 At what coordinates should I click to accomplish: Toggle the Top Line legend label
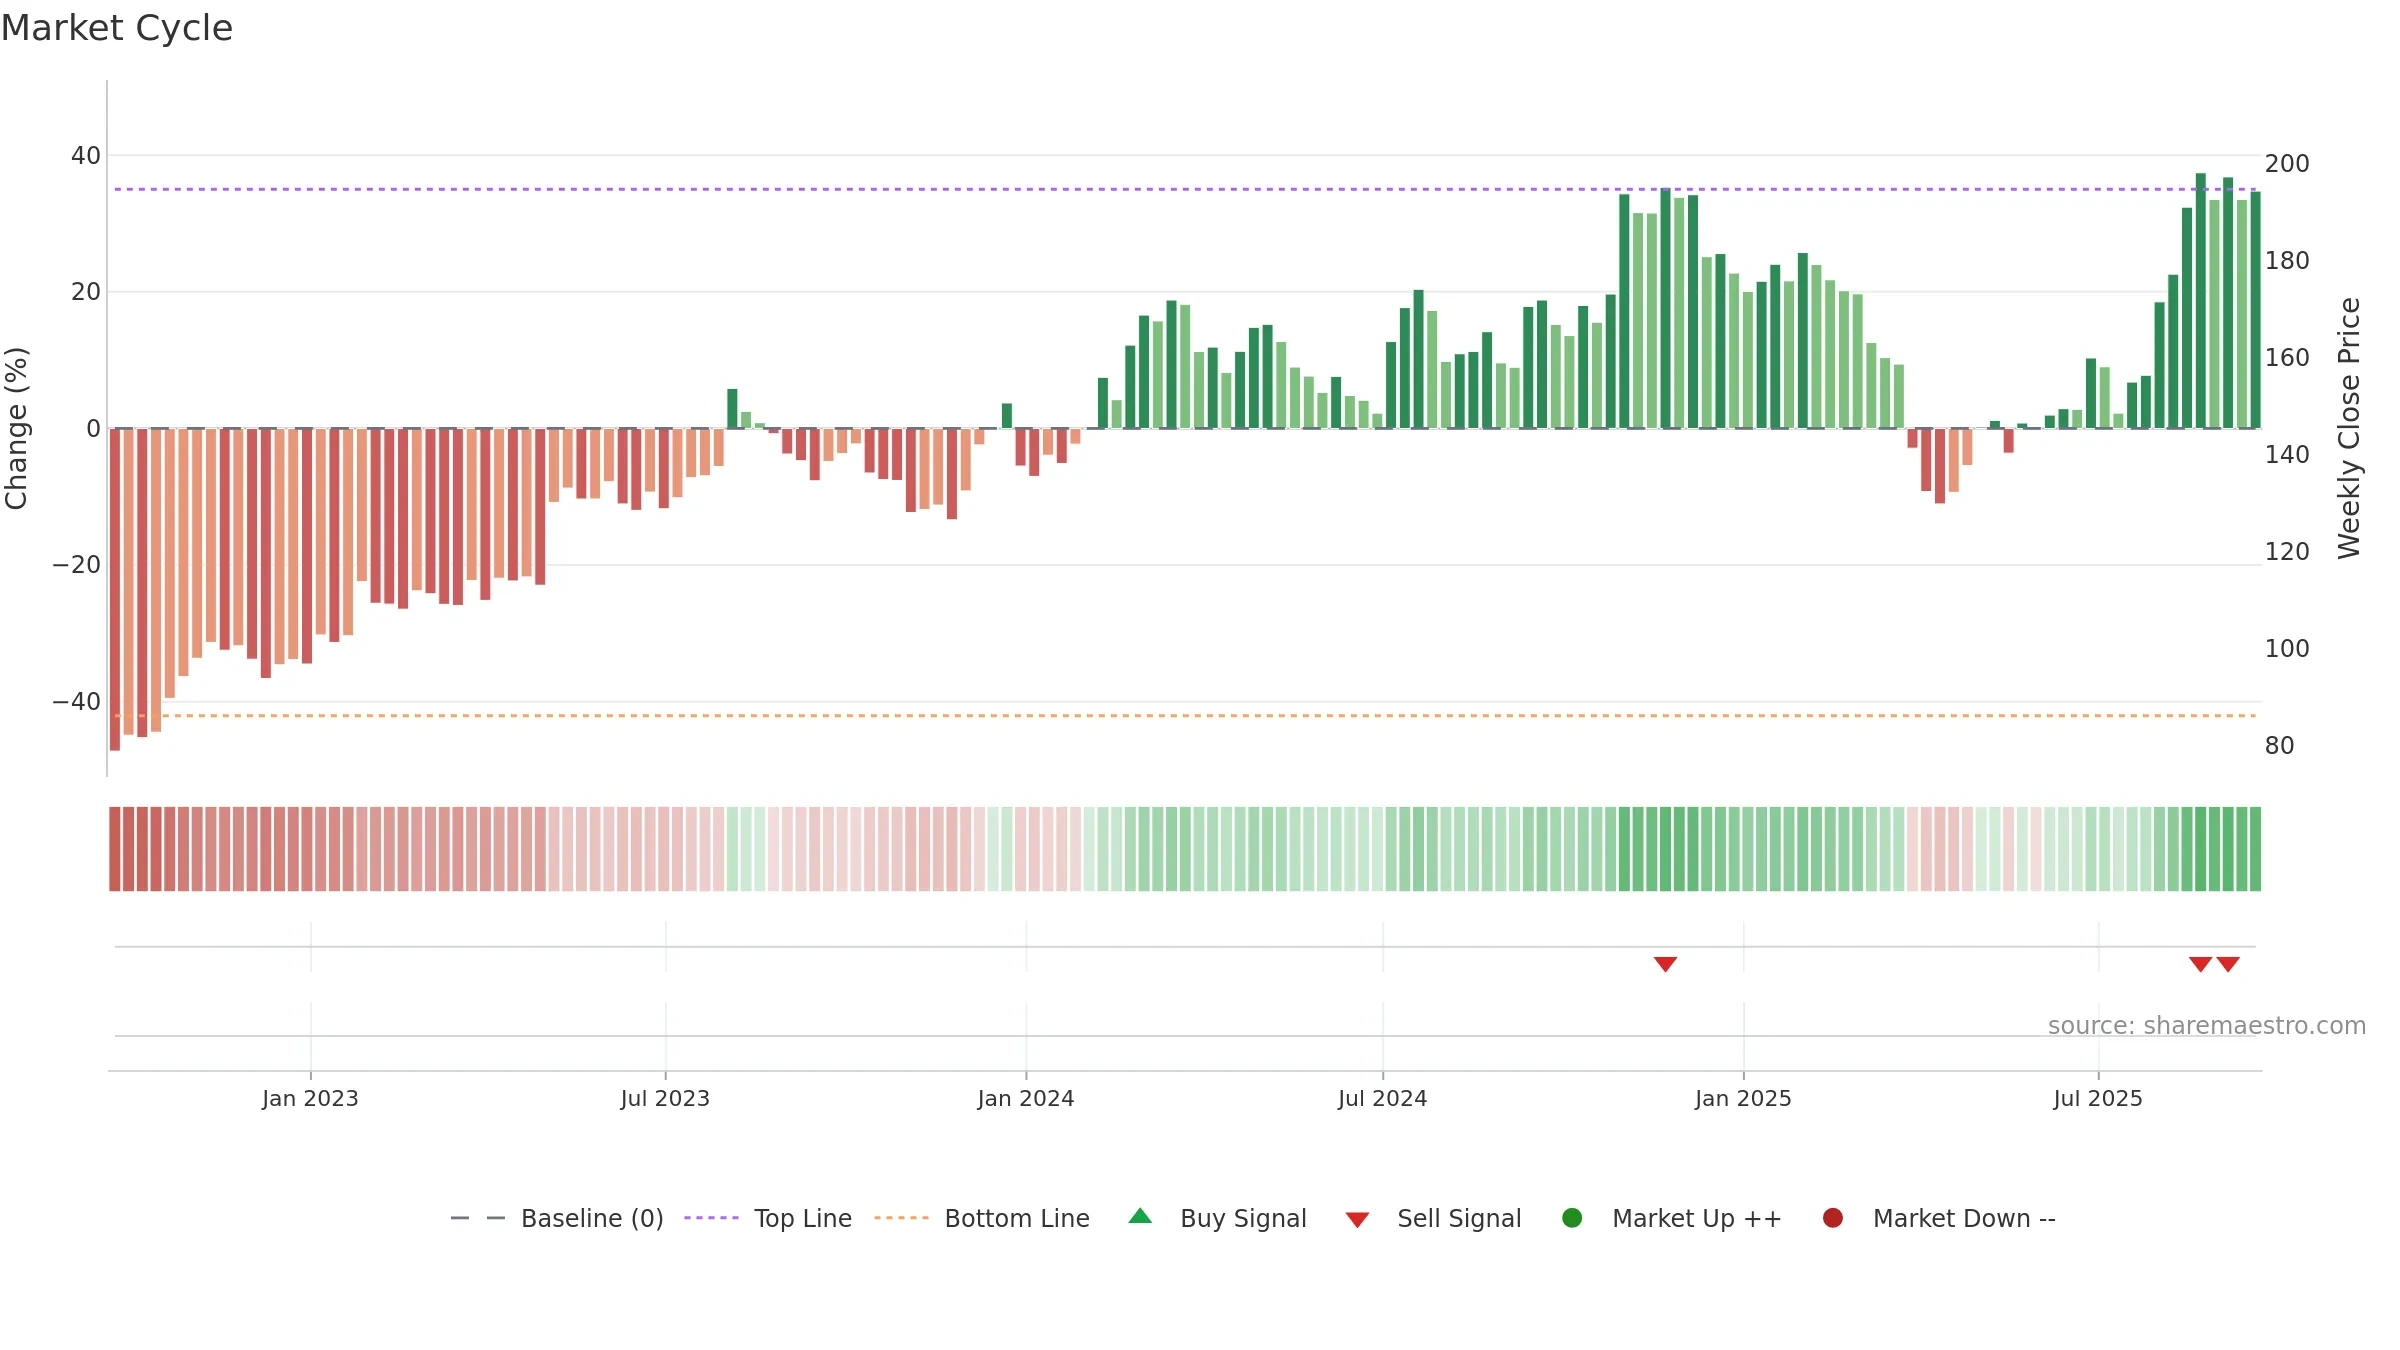coord(803,1218)
